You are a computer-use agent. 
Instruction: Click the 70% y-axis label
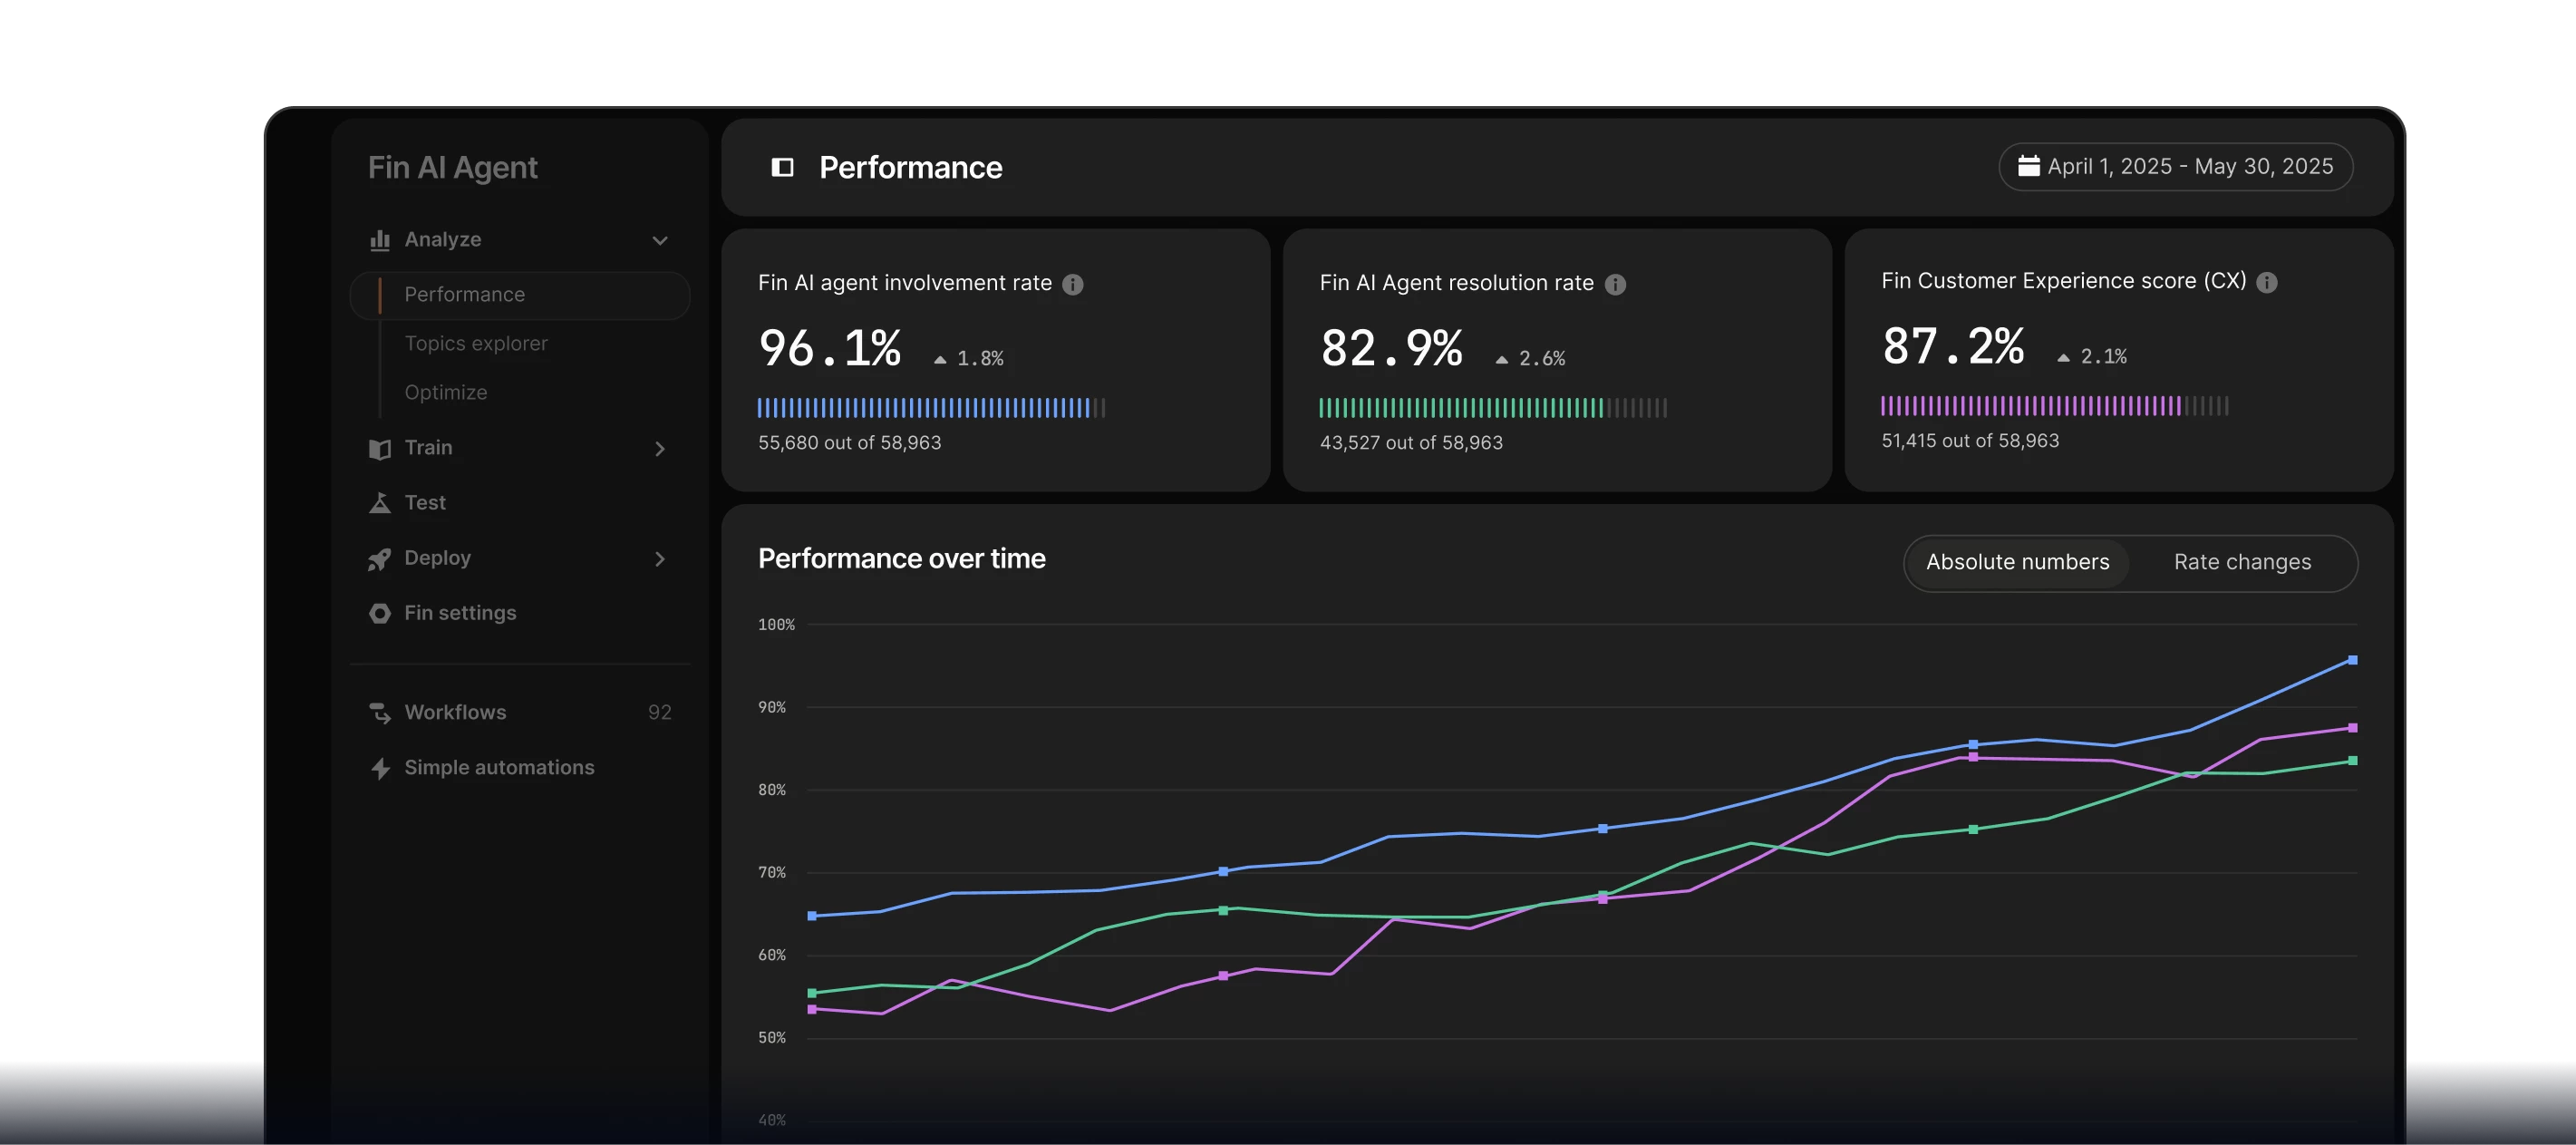coord(771,873)
